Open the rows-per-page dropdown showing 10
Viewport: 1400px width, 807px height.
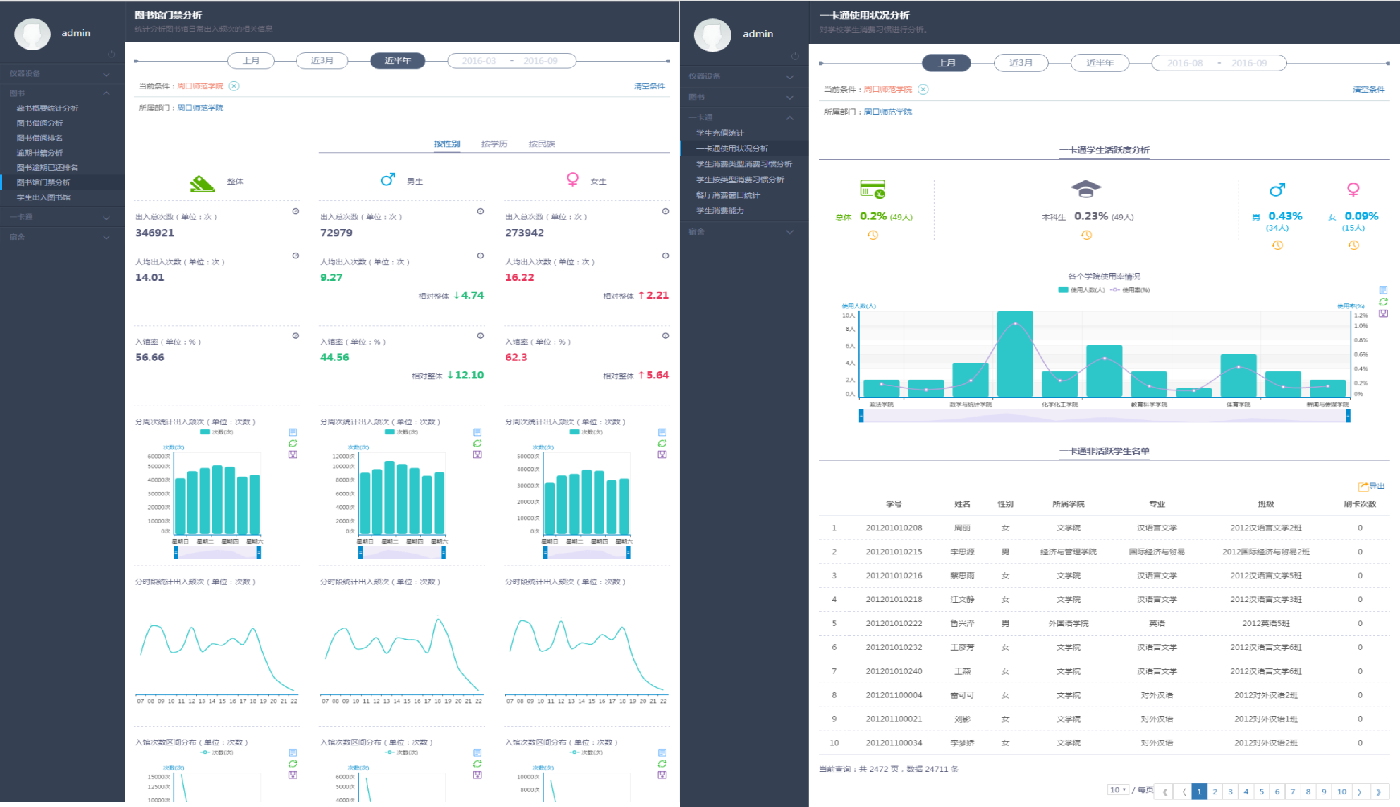tap(1118, 790)
